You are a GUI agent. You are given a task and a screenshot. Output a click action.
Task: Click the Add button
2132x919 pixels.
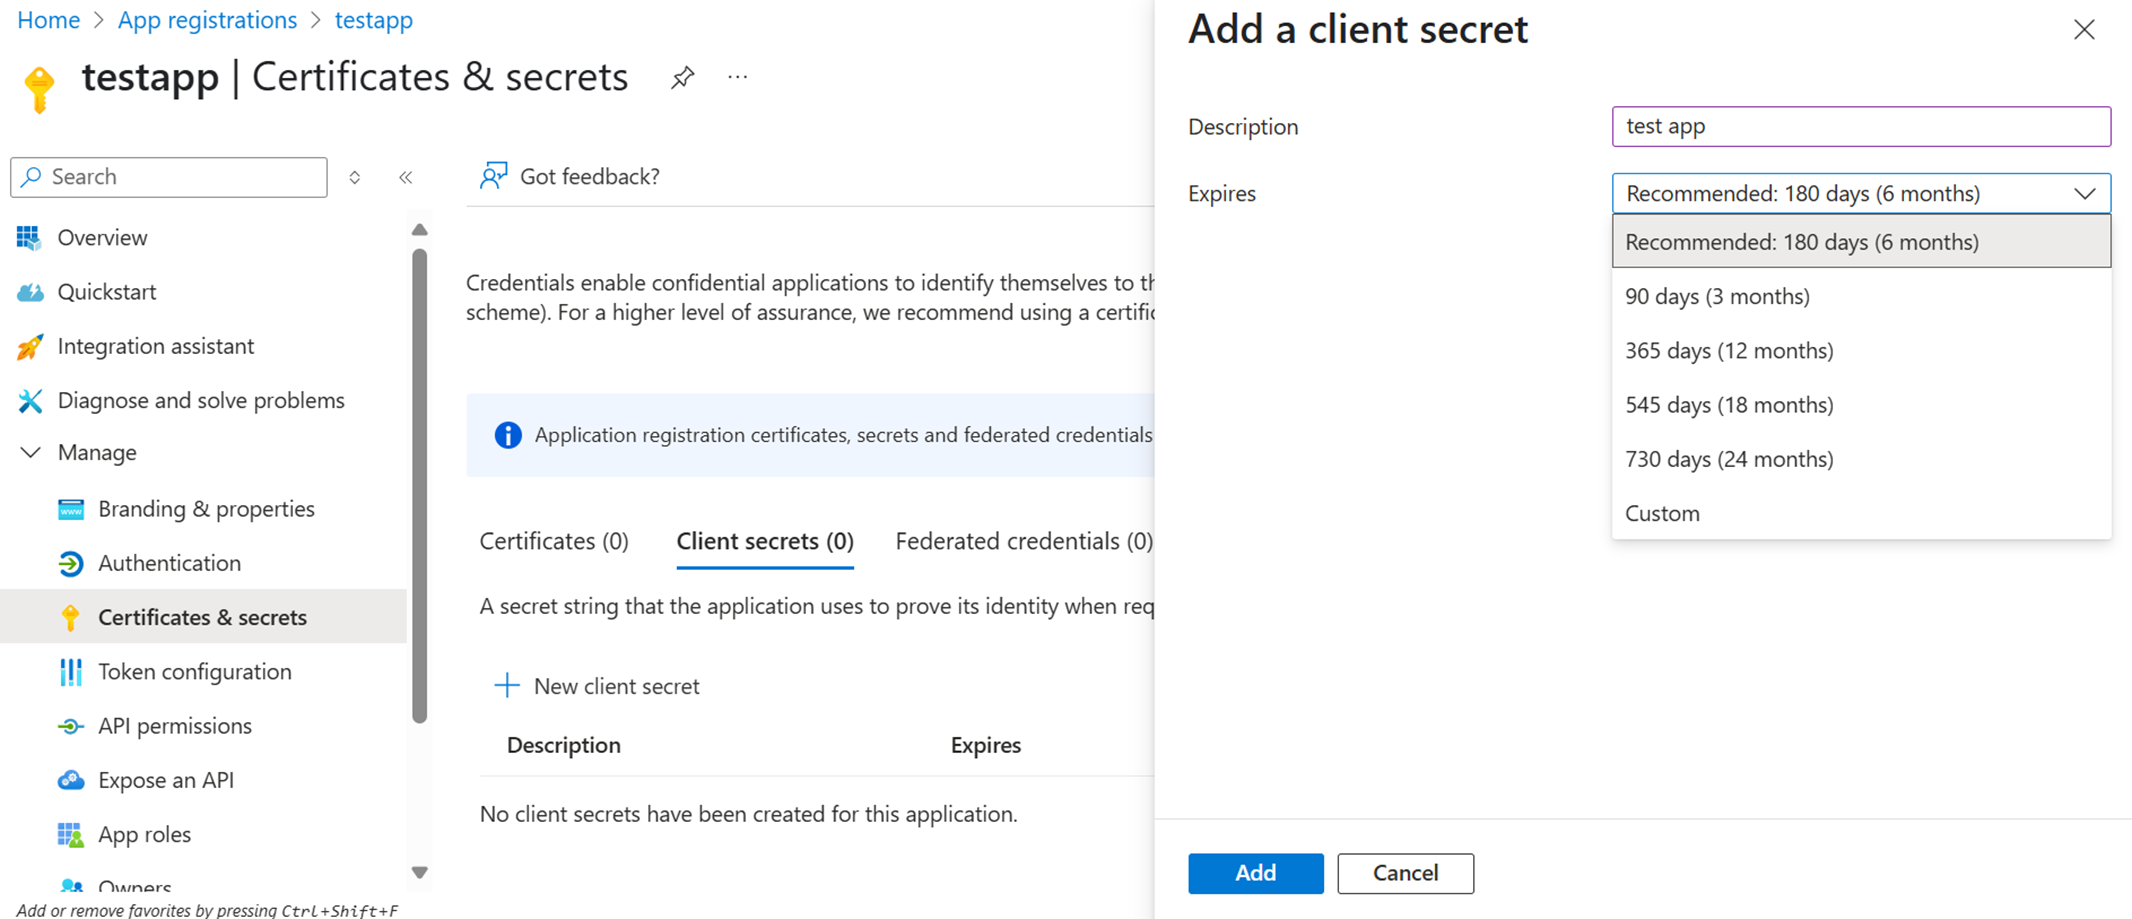1255,873
